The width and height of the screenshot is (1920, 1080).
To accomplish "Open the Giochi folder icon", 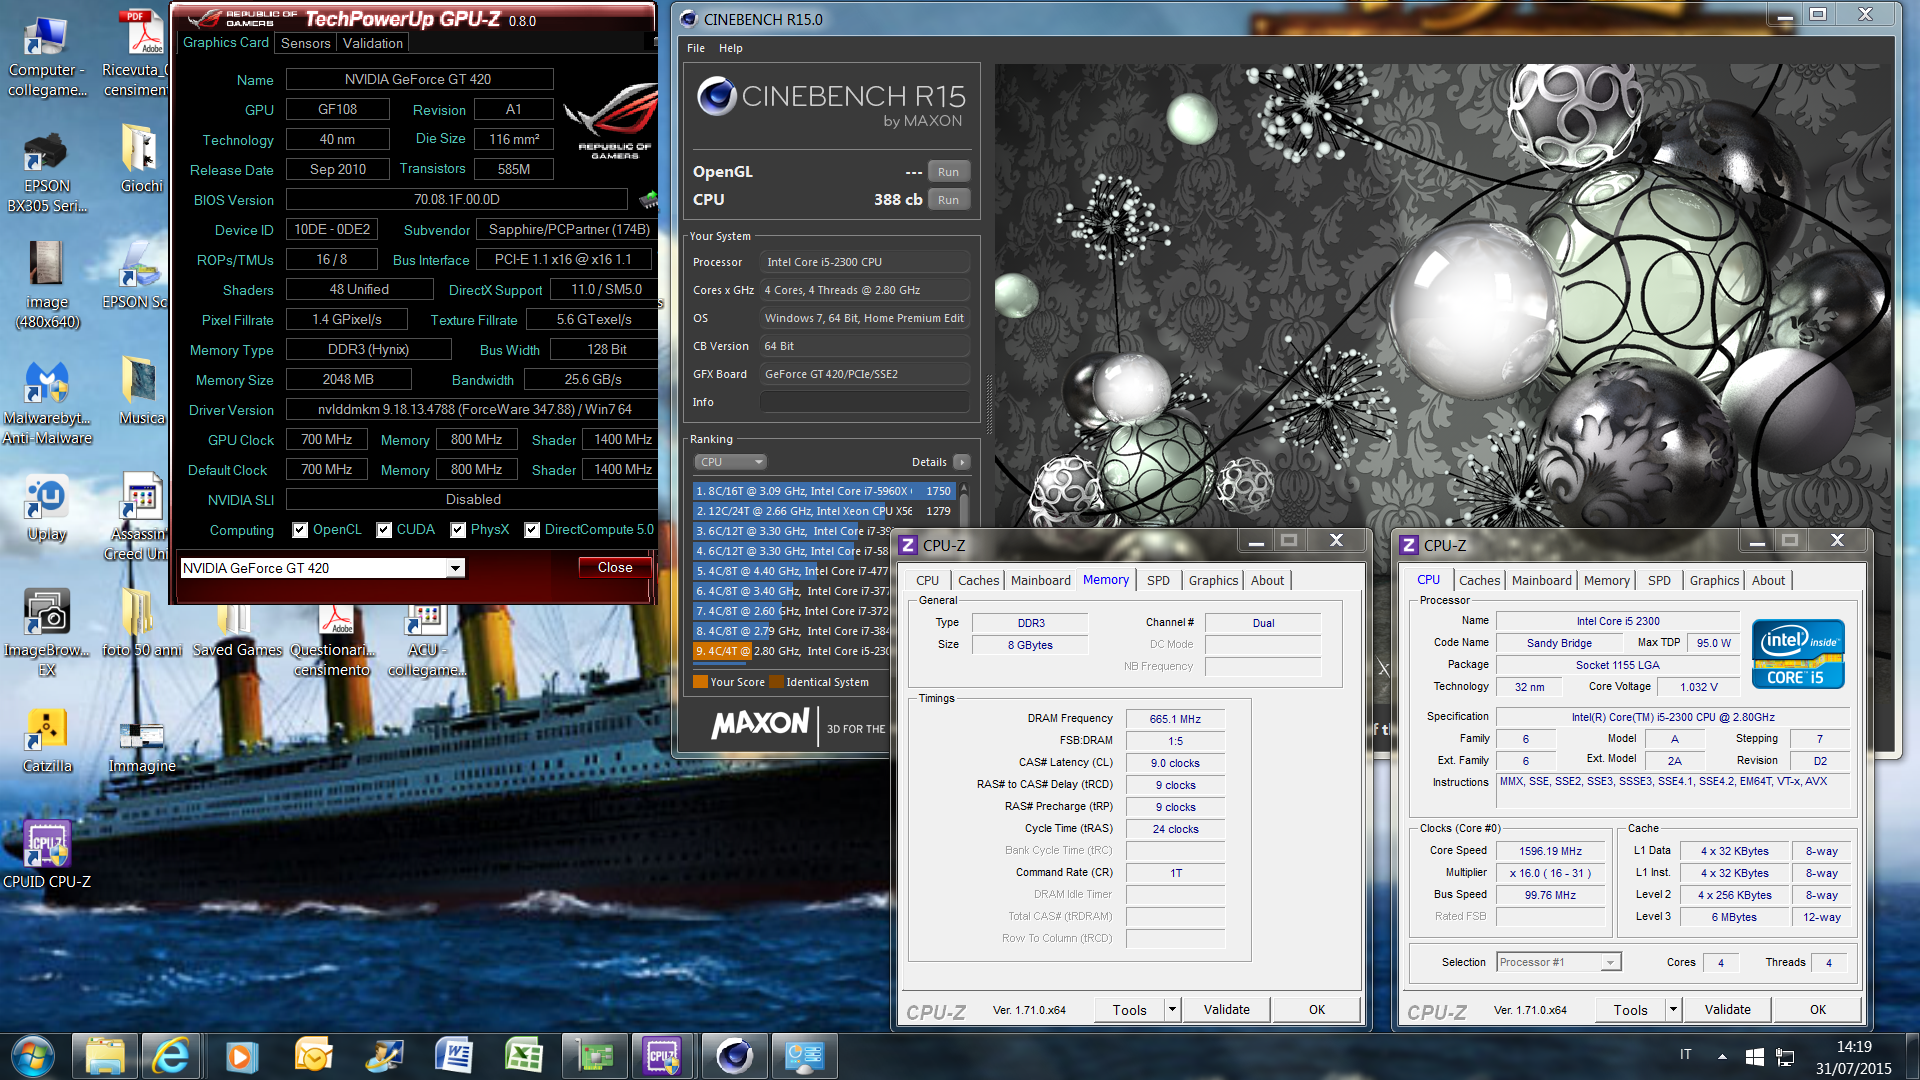I will coord(141,160).
